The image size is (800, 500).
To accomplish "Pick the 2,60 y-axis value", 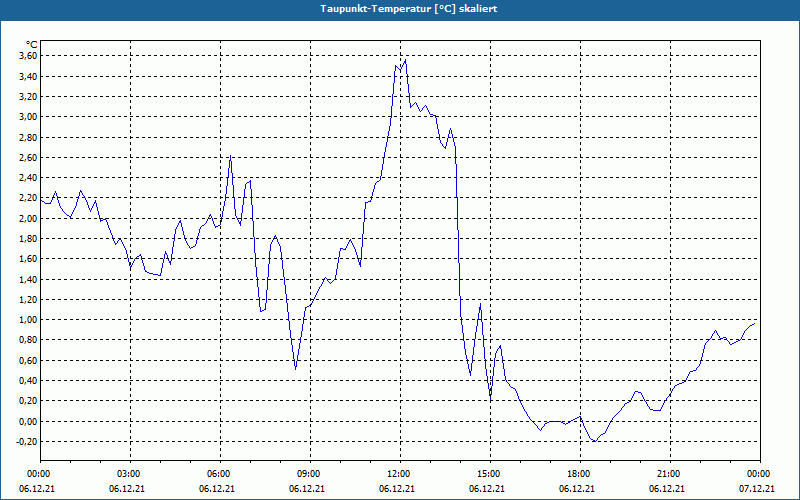I will point(29,158).
